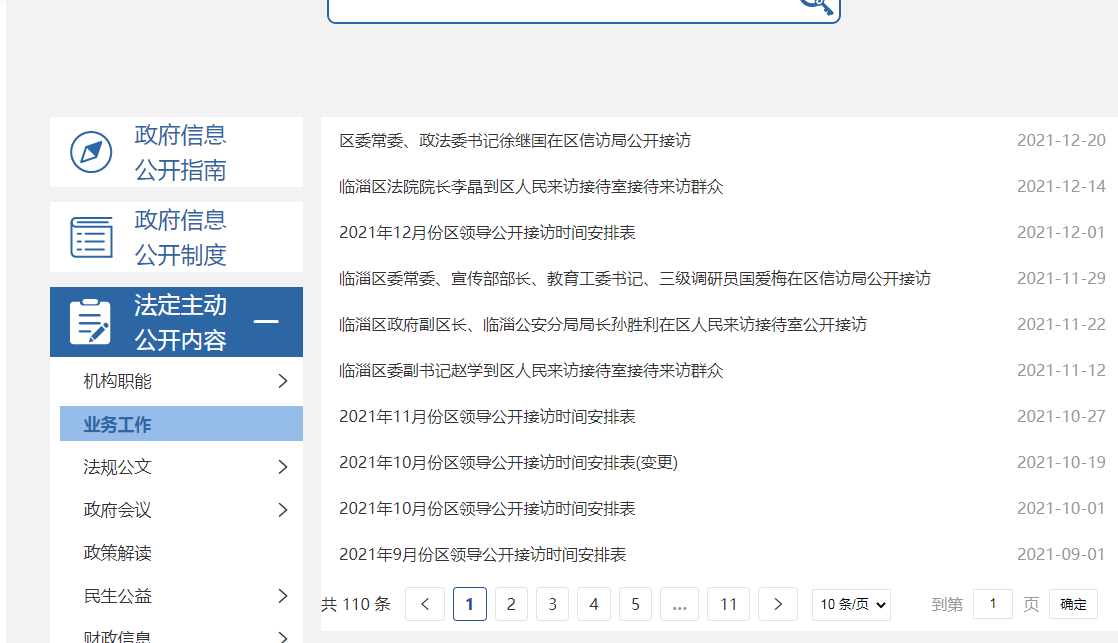This screenshot has height=643, width=1118.
Task: Click page 3 in pagination
Action: pyautogui.click(x=552, y=604)
